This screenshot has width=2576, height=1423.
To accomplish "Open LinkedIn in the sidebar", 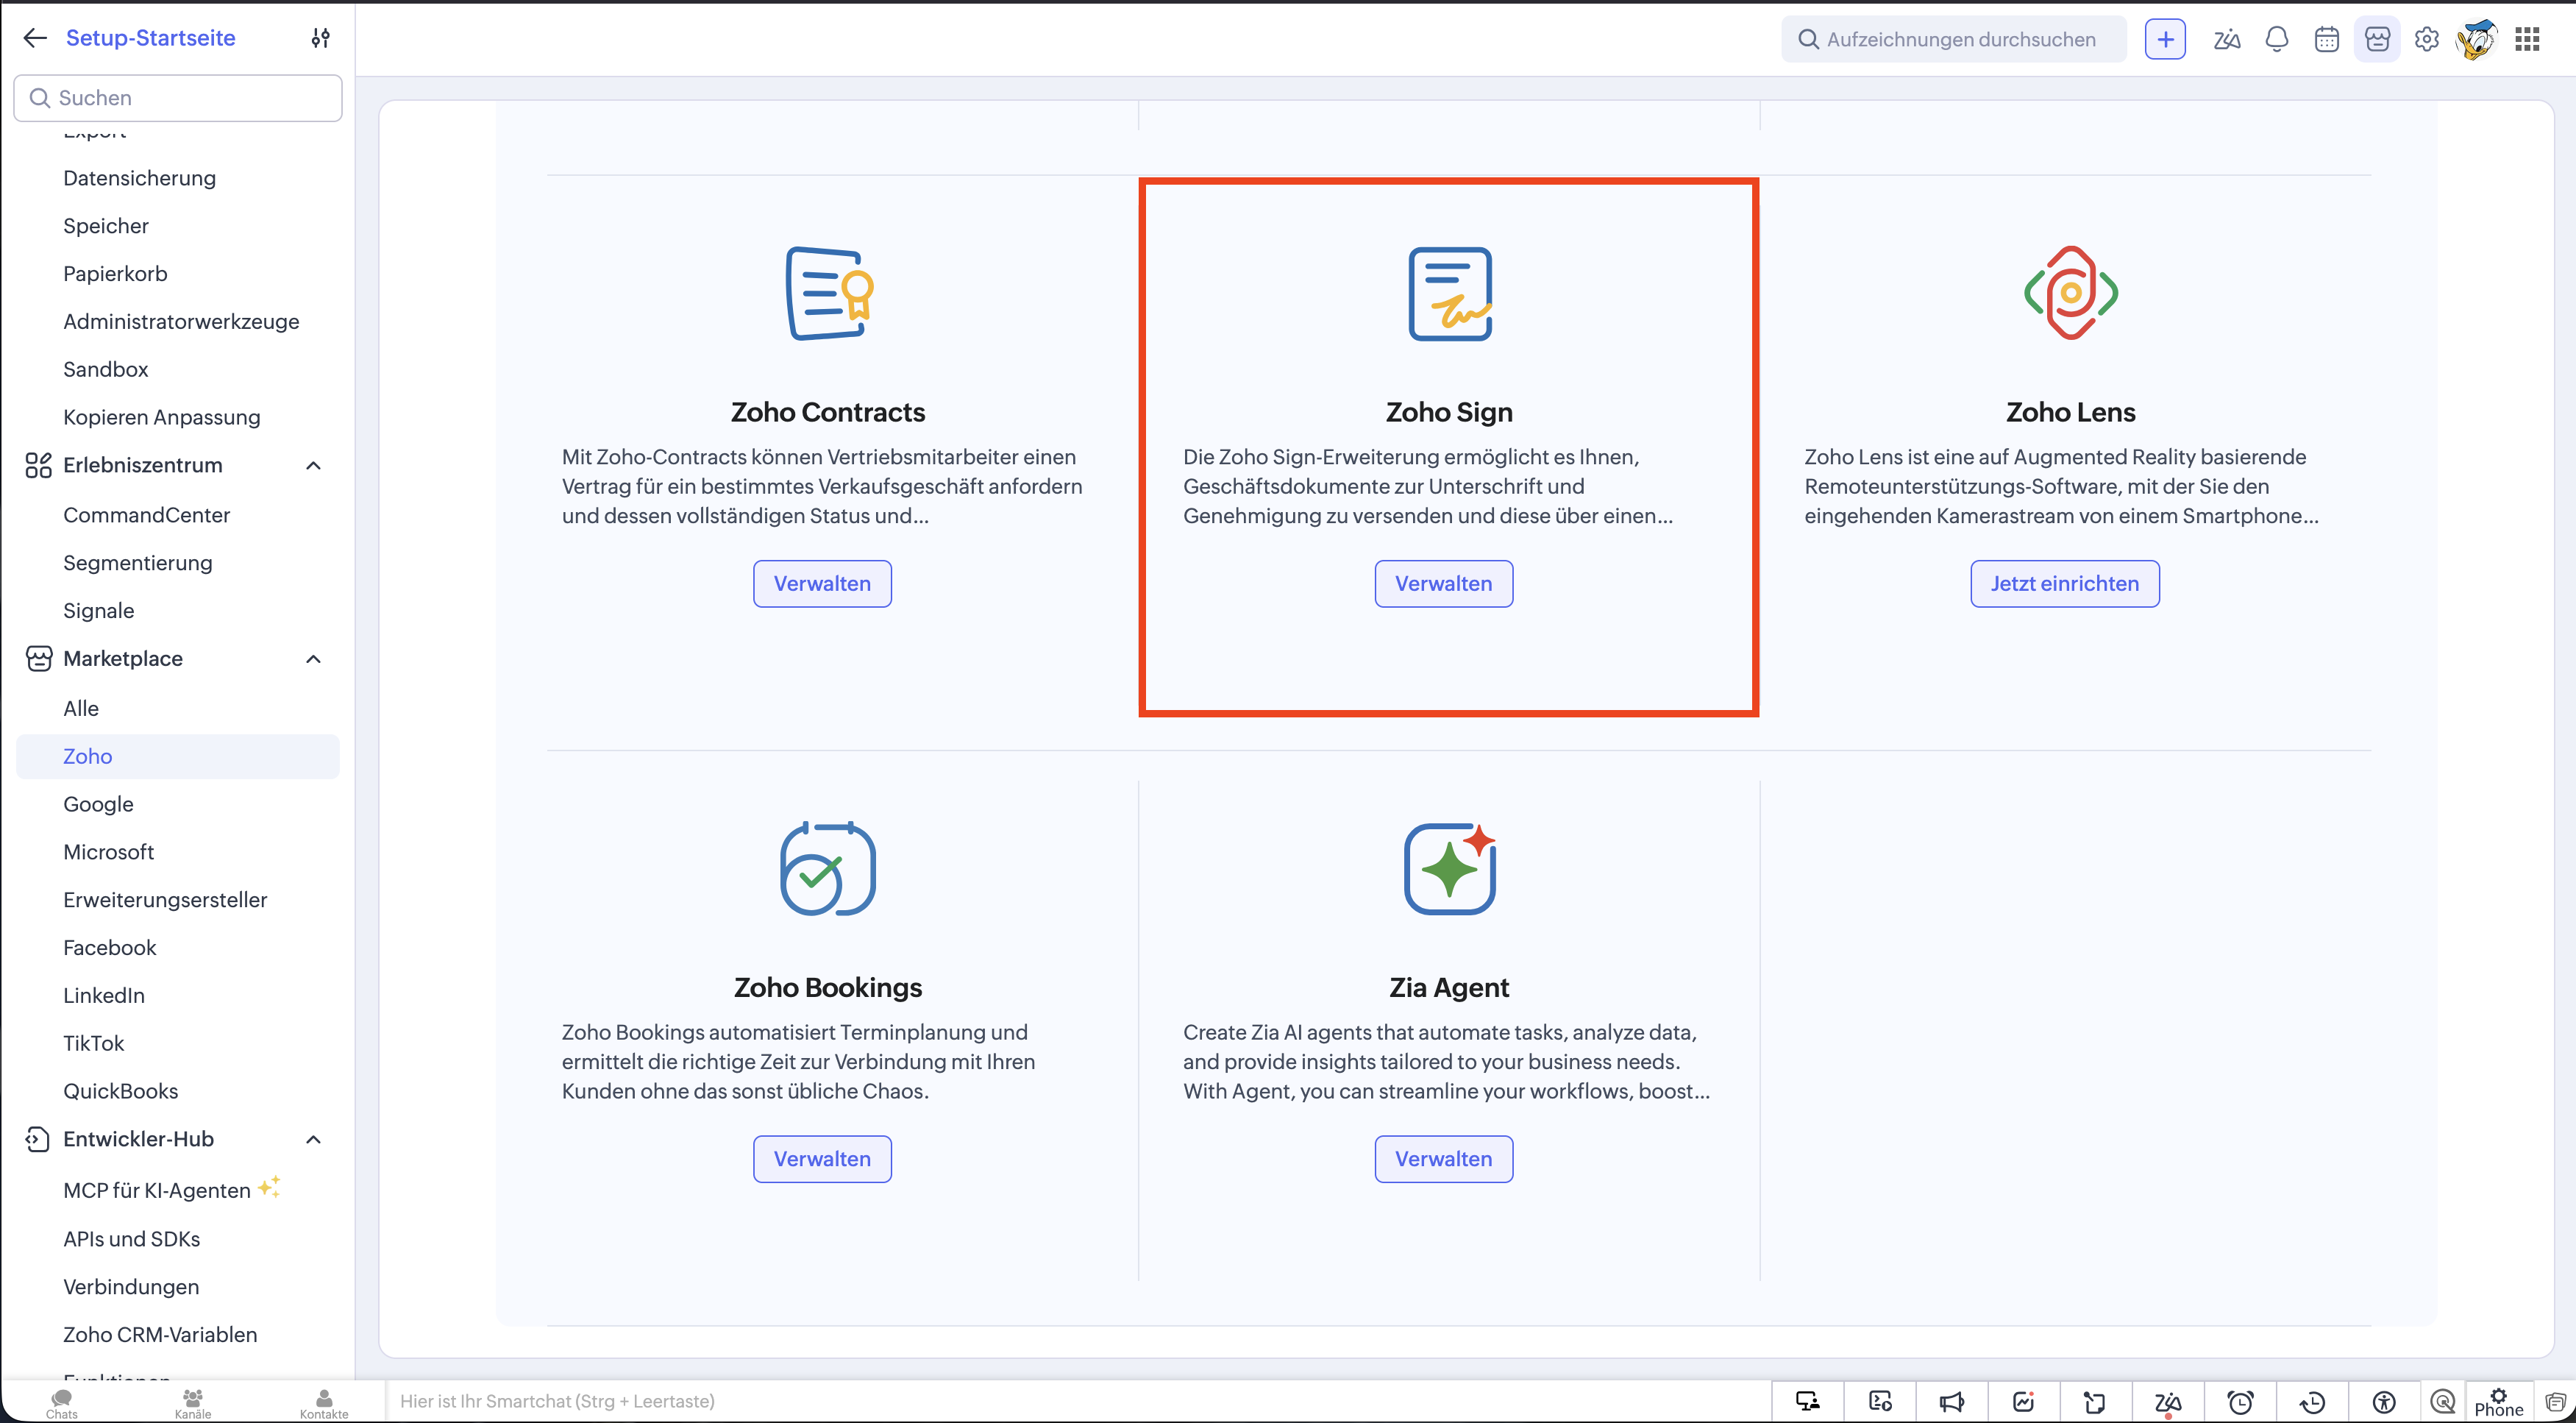I will click(x=104, y=995).
